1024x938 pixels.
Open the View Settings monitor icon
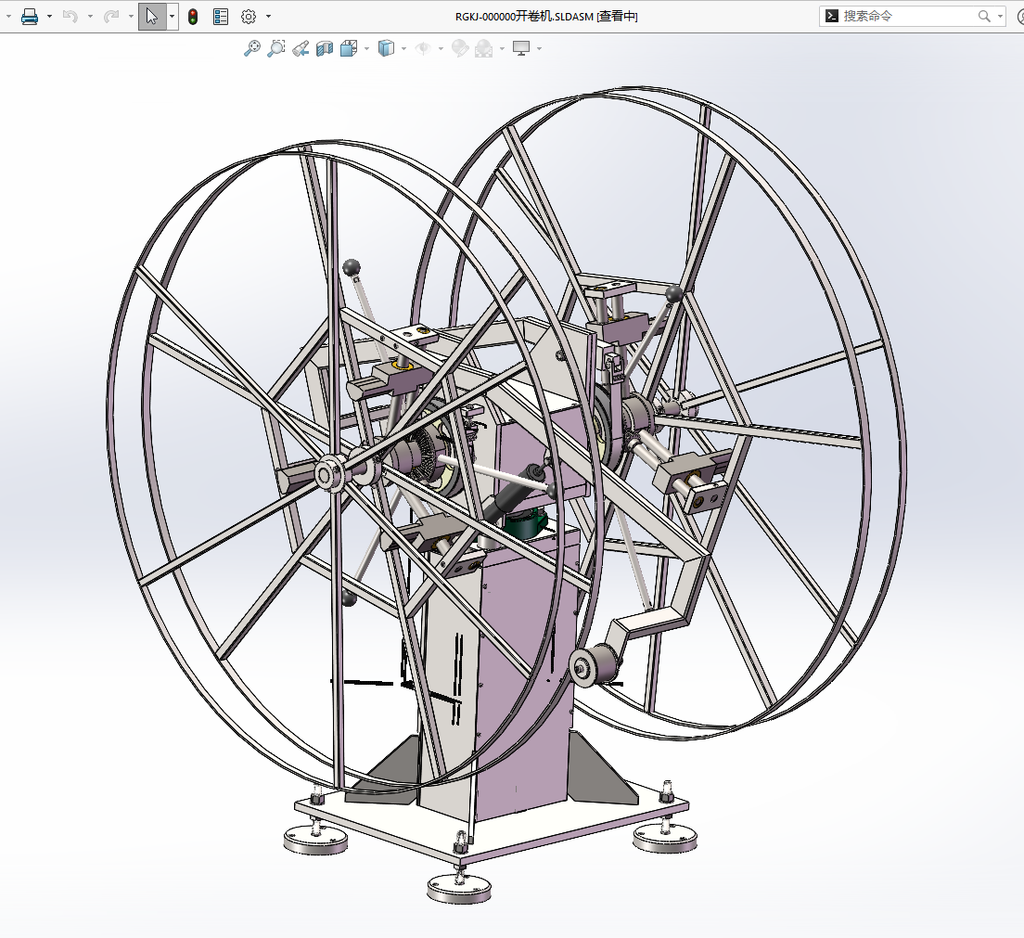[x=521, y=48]
